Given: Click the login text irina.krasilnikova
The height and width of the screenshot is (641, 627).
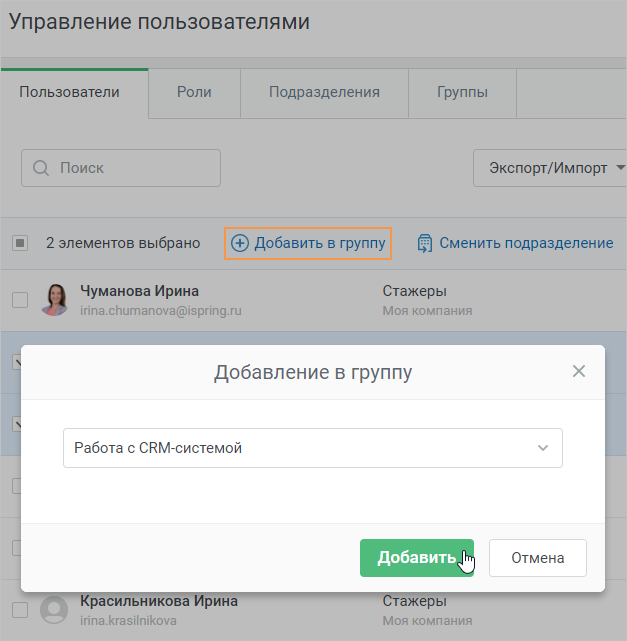Looking at the screenshot, I should [x=128, y=621].
